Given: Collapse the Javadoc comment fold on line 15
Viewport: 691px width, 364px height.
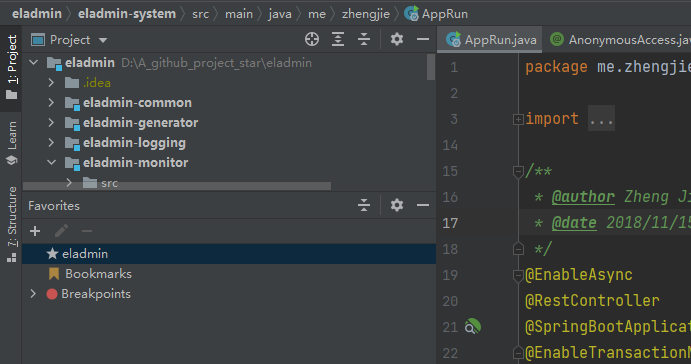Looking at the screenshot, I should pyautogui.click(x=518, y=171).
